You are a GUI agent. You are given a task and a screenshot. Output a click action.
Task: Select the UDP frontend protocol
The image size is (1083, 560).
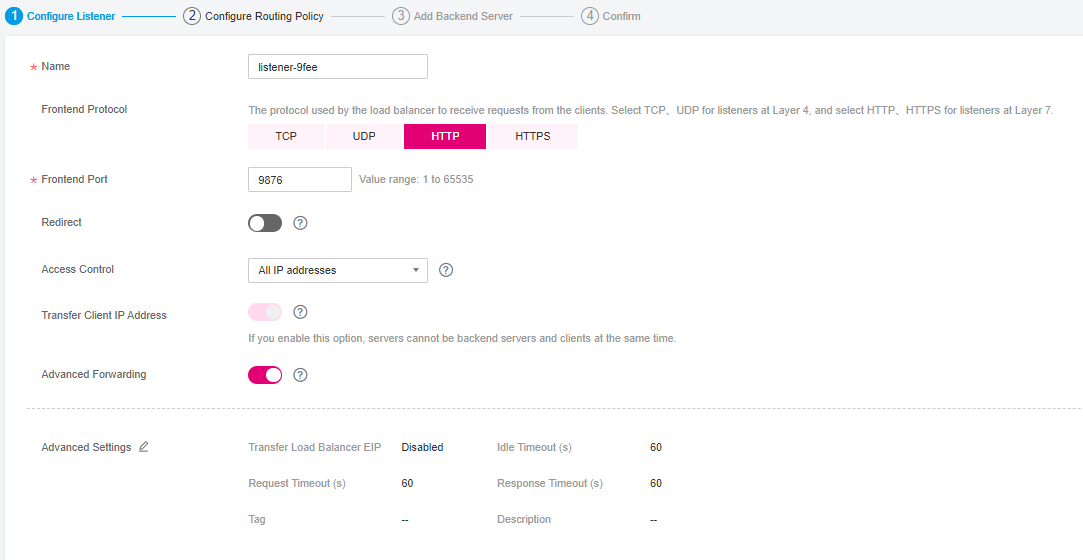(364, 136)
